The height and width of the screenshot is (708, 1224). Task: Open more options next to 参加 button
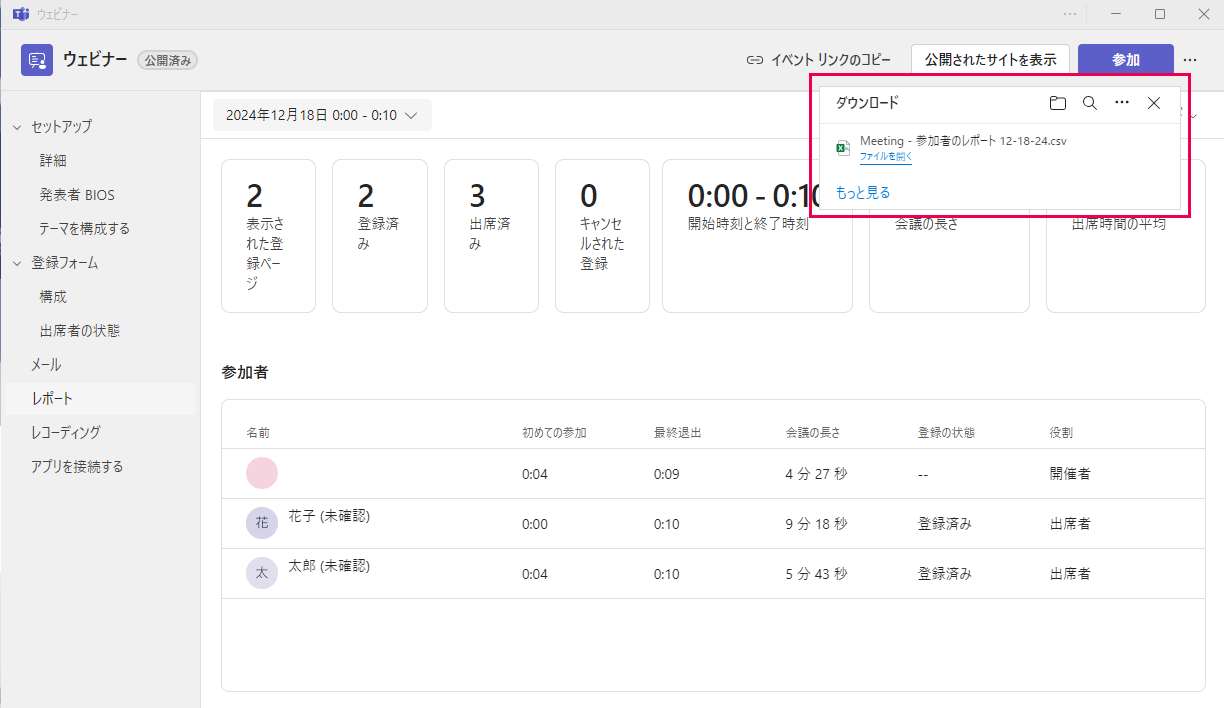(x=1189, y=60)
